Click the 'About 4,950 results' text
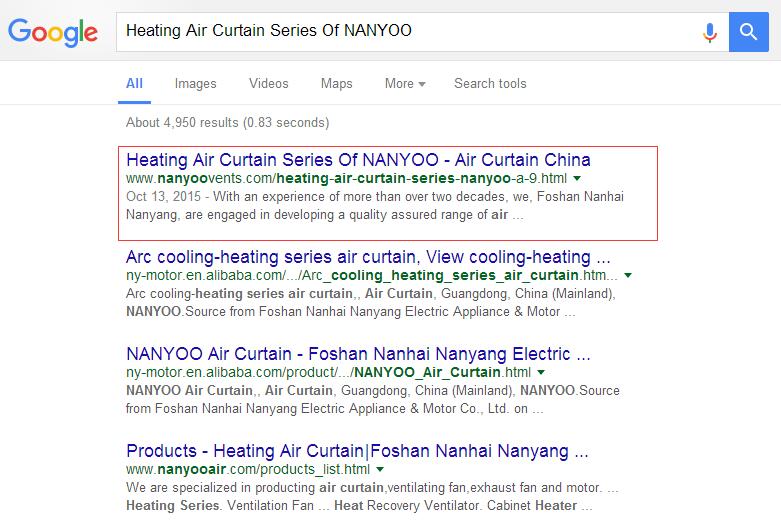Screen dimensions: 781x523 [228, 123]
